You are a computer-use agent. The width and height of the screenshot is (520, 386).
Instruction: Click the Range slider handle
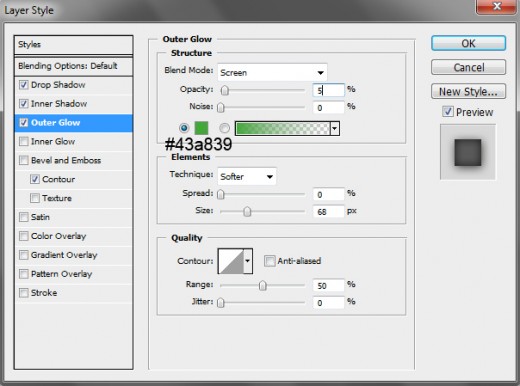[263, 286]
